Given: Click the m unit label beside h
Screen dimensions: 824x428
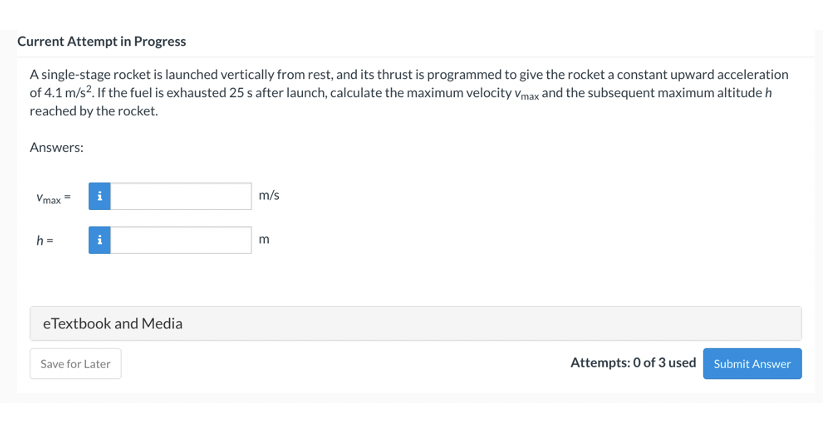Looking at the screenshot, I should 264,240.
